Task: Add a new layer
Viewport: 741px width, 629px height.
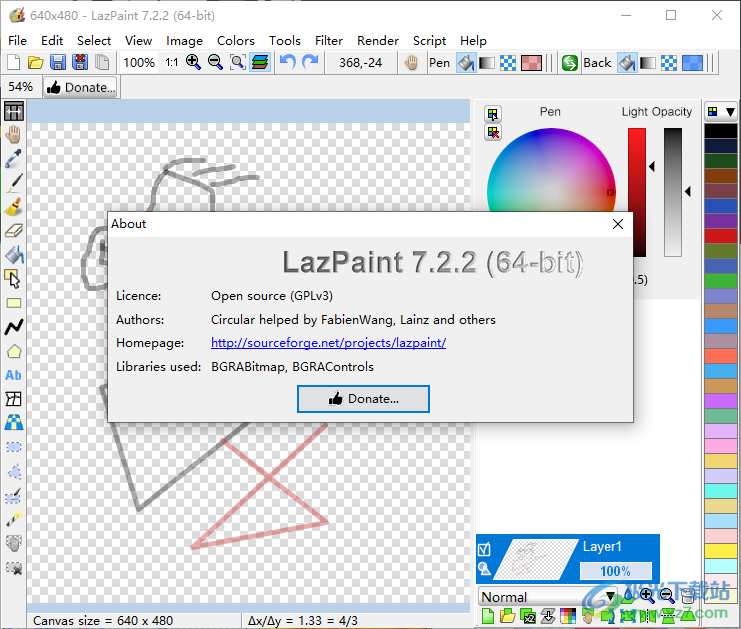Action: tap(487, 616)
